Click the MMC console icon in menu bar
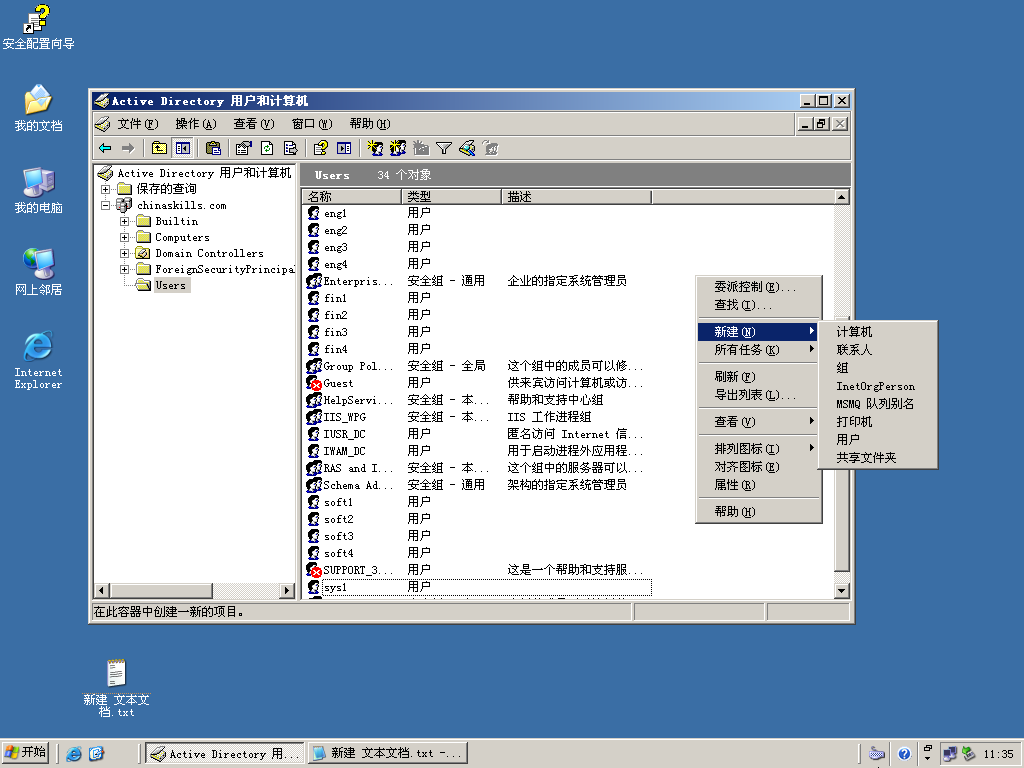1024x768 pixels. pos(103,123)
